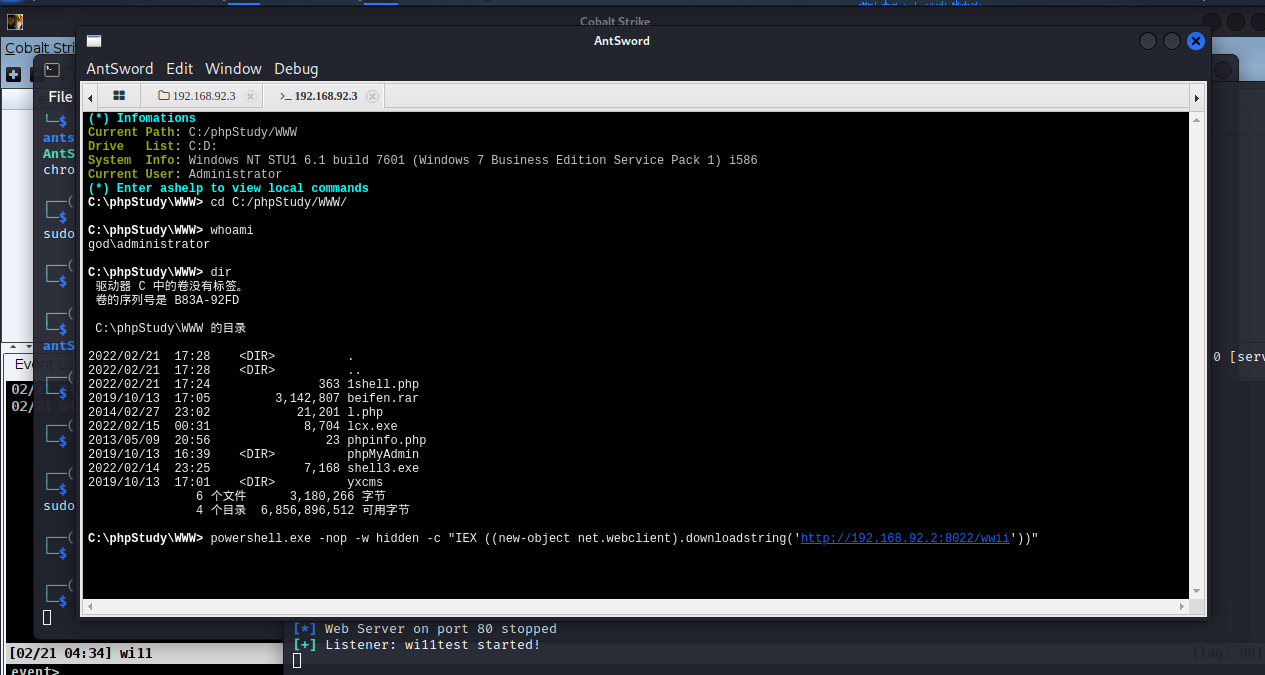The image size is (1265, 675).
Task: Click the Cobalt Strike menu in background window
Action: [41, 48]
